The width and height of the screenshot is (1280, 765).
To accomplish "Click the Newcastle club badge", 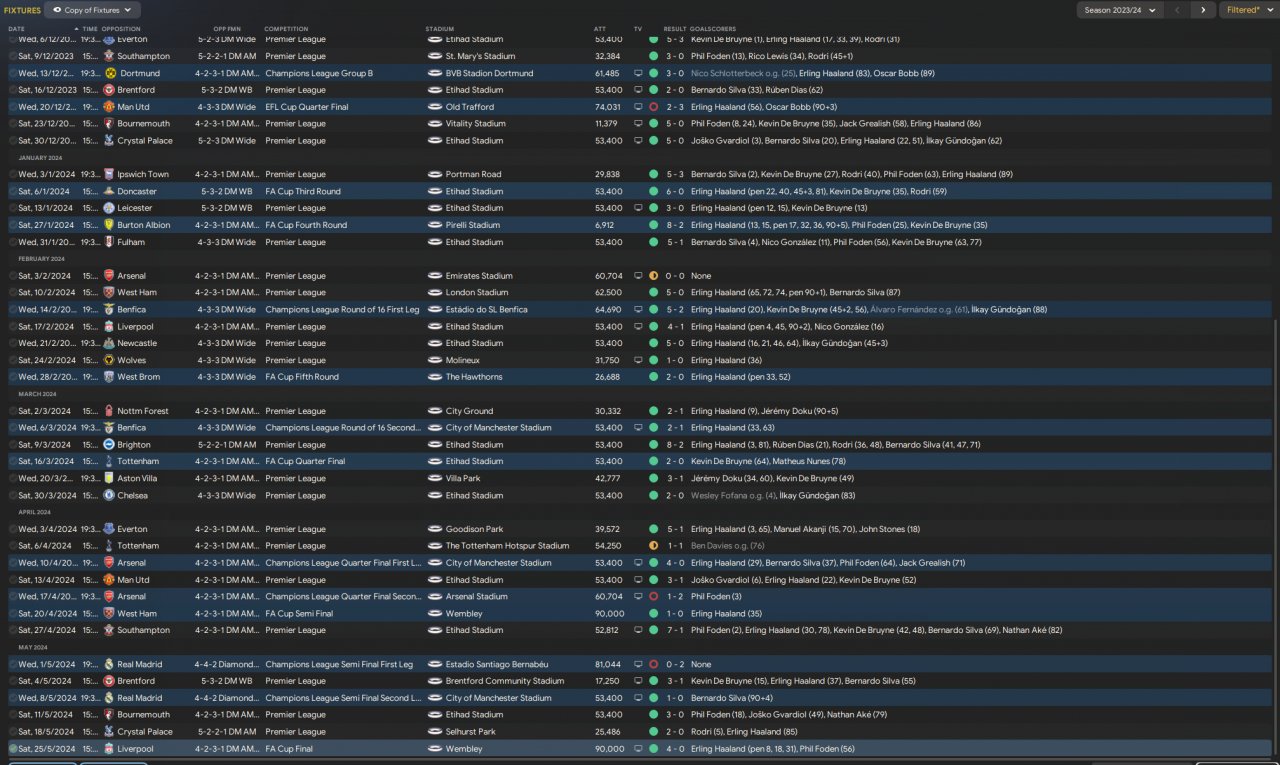I will [x=109, y=343].
